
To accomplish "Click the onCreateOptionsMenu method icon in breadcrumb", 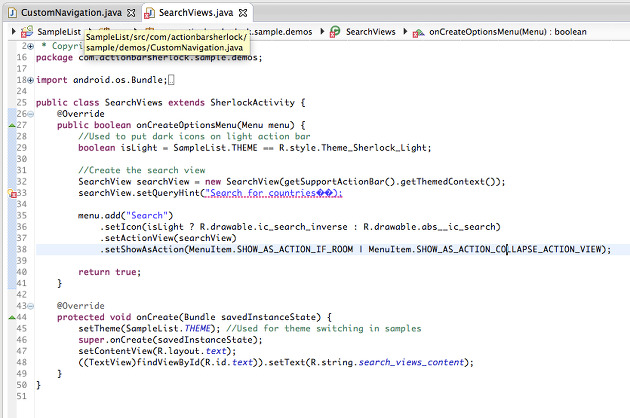I will [418, 33].
